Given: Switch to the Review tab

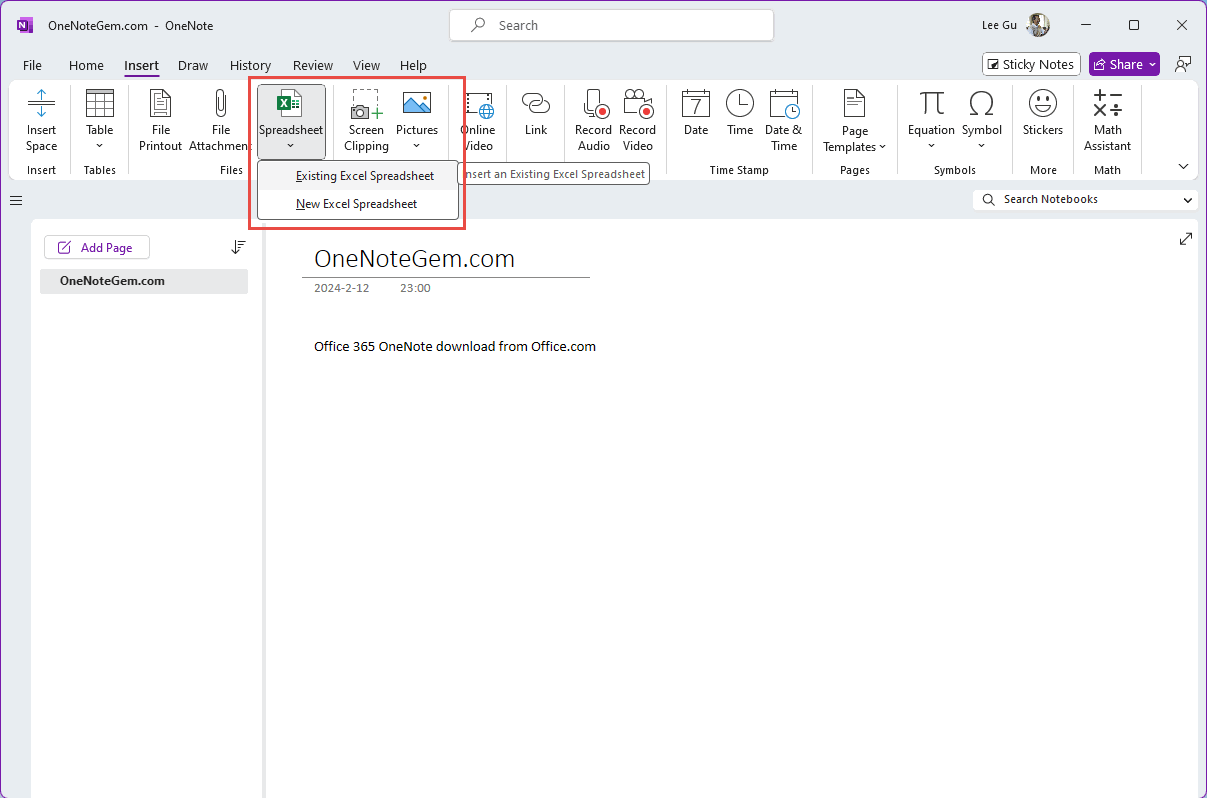Looking at the screenshot, I should click(x=313, y=65).
